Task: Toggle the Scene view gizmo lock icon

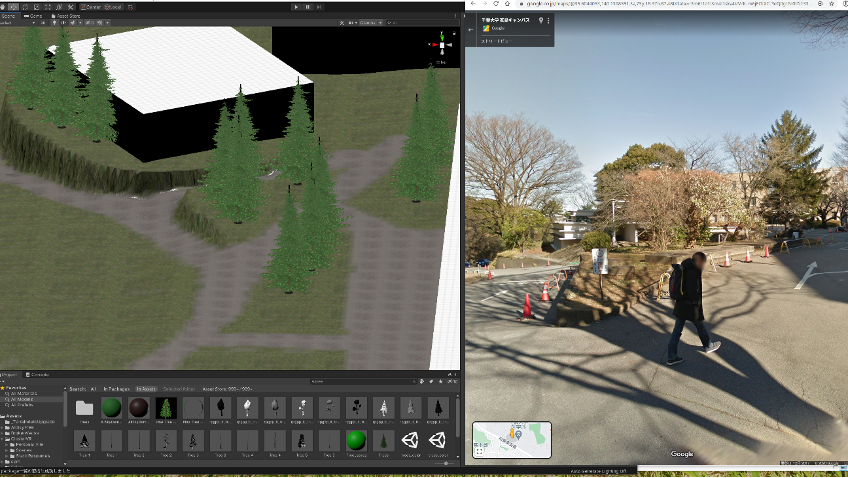Action: [x=454, y=34]
